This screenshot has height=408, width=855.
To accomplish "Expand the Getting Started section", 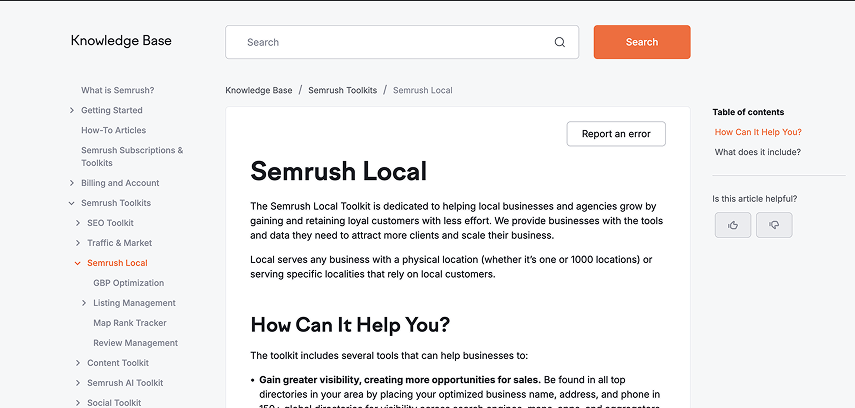I will pyautogui.click(x=72, y=110).
